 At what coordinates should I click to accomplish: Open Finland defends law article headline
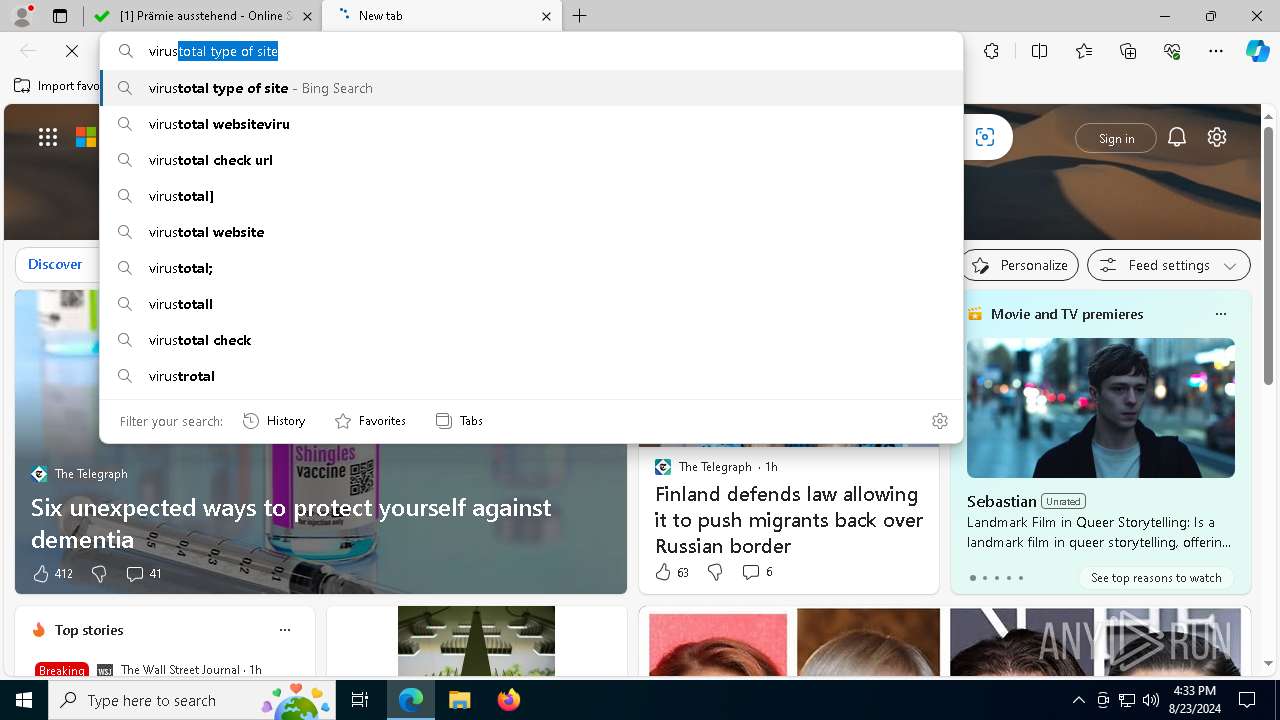point(789,520)
